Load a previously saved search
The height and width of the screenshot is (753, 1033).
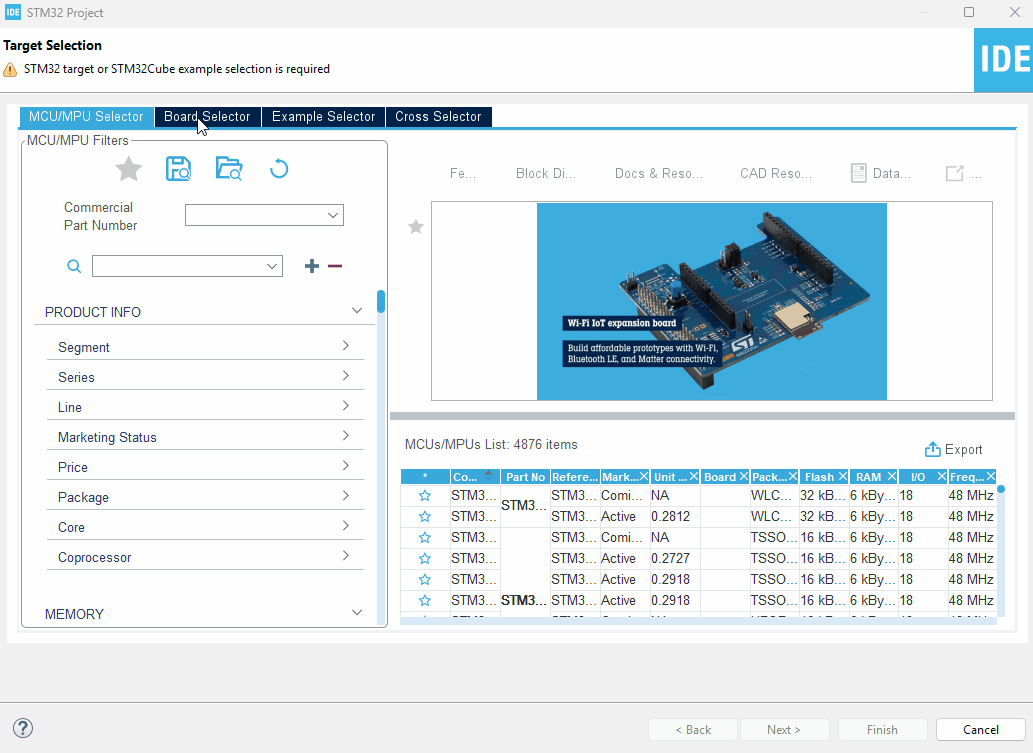click(x=228, y=168)
